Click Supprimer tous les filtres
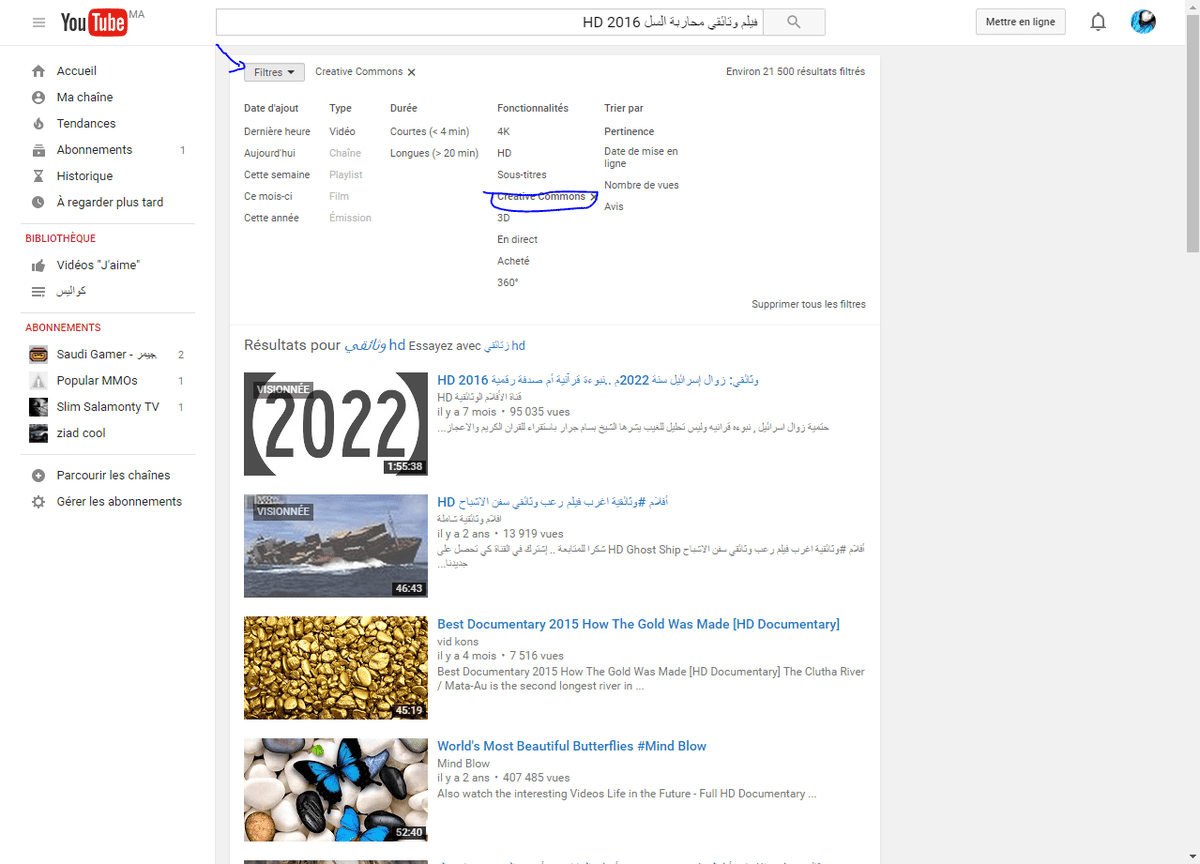Screen dimensions: 1200x864 [x=809, y=304]
